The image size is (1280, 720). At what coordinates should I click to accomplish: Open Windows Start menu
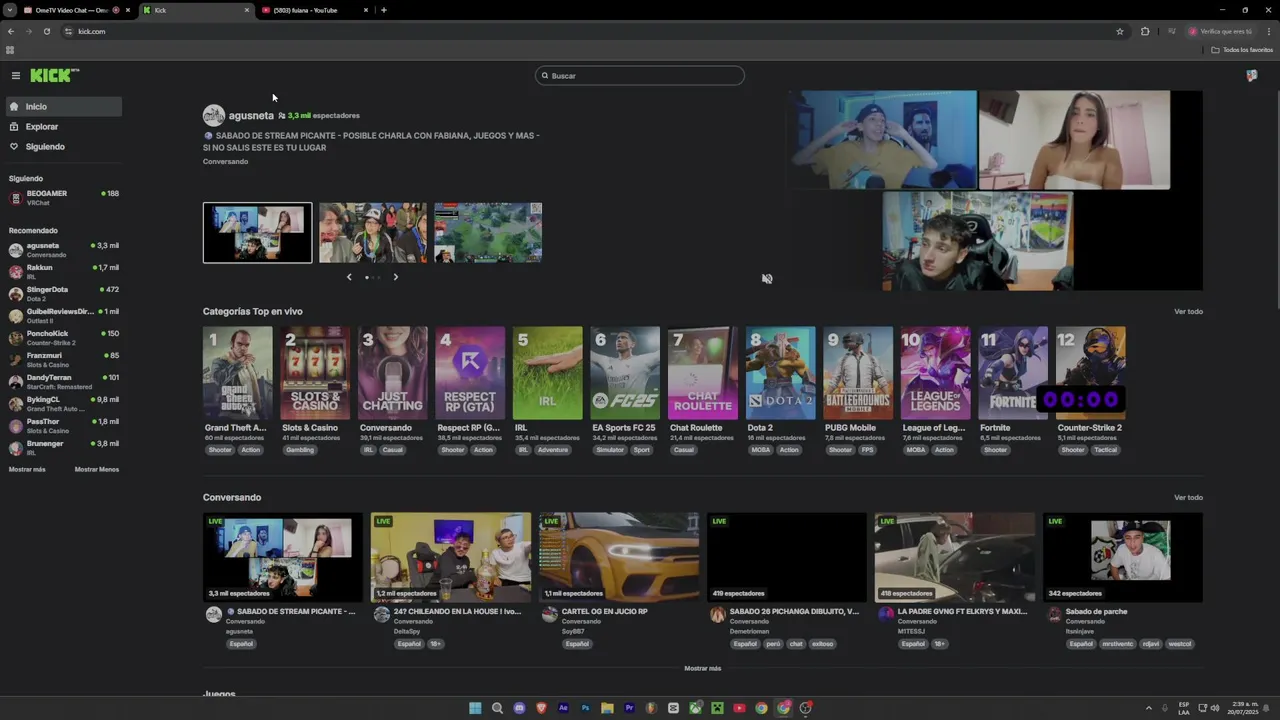point(475,708)
